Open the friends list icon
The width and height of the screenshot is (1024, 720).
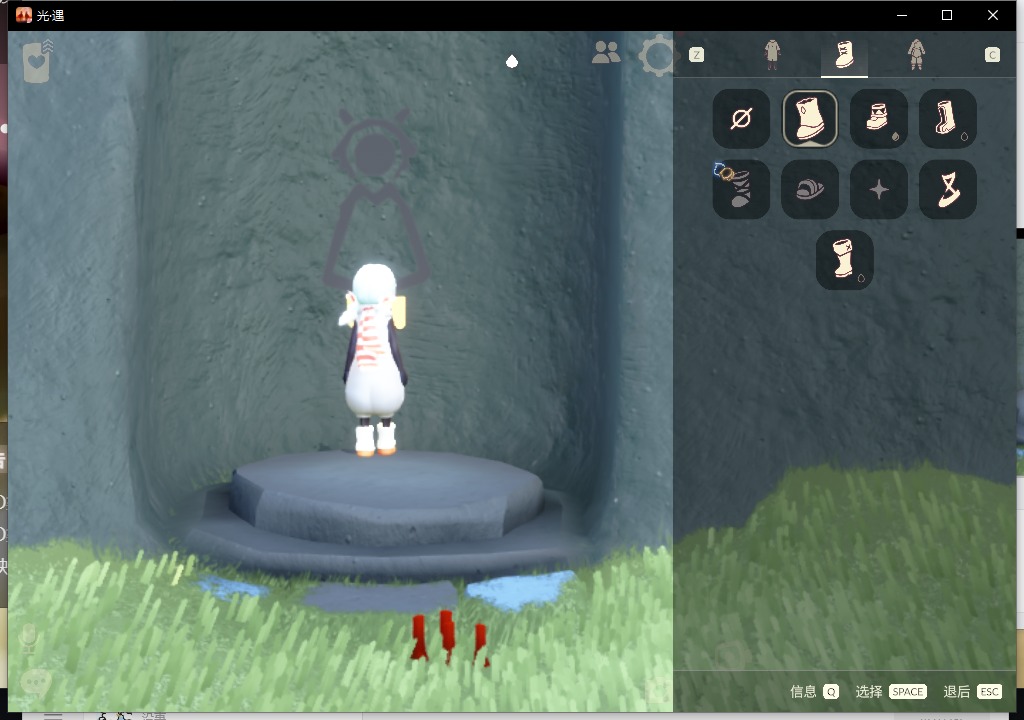(x=606, y=52)
